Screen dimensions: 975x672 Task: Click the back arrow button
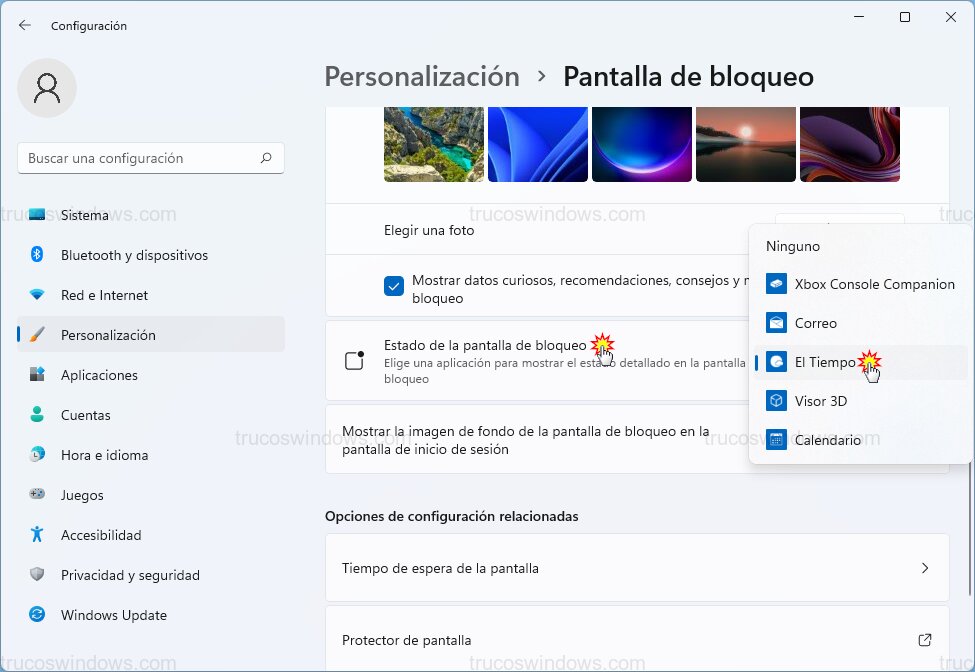point(24,25)
